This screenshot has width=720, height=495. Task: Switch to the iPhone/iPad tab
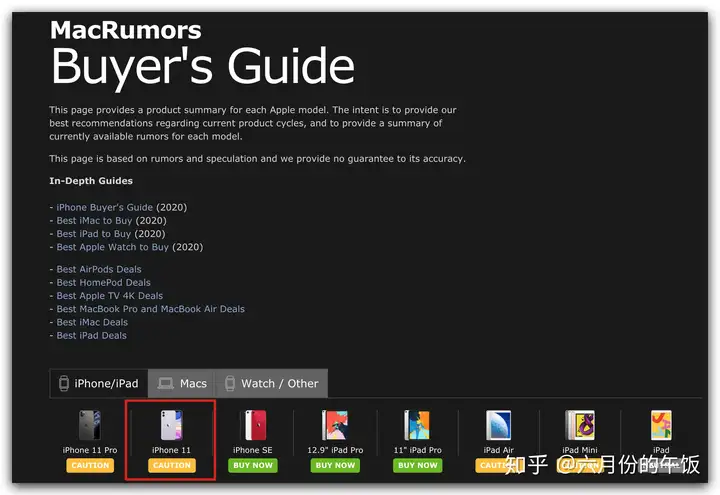[99, 383]
